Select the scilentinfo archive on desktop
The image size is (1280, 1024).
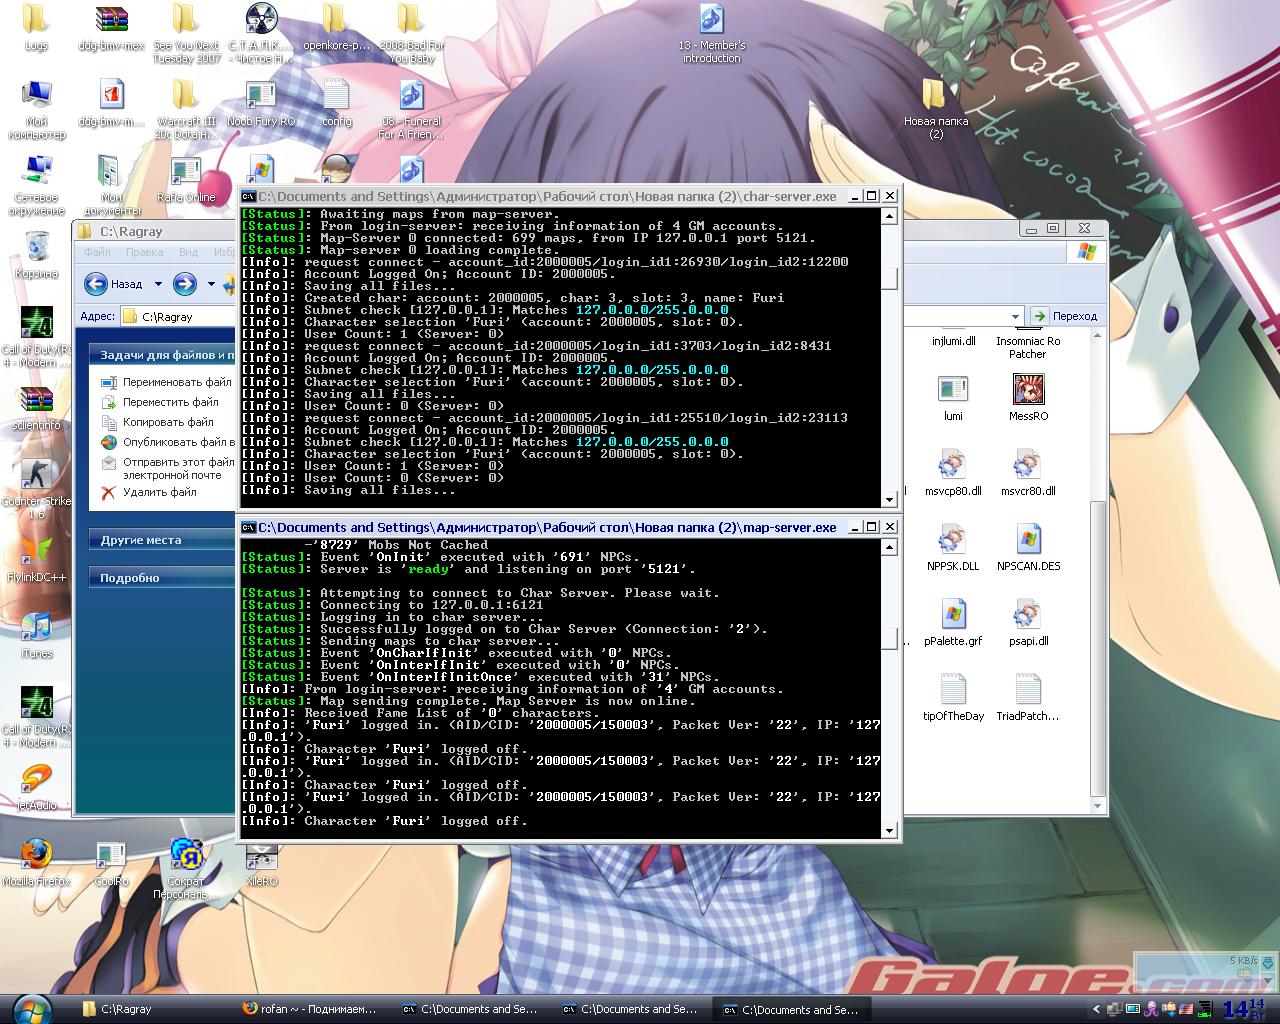click(37, 408)
